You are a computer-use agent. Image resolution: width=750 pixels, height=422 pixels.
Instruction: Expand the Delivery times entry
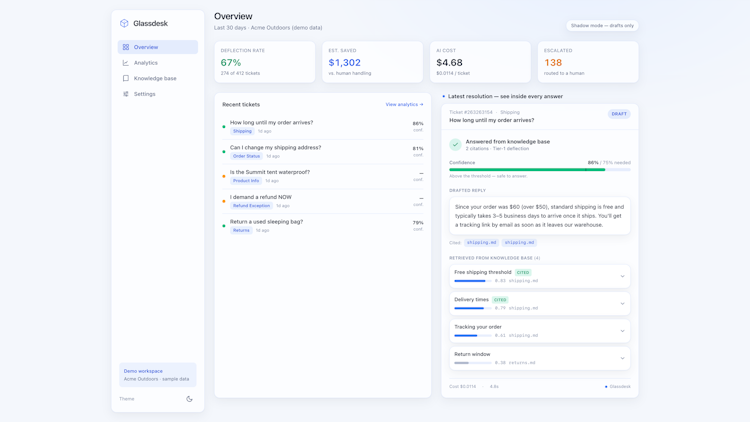click(x=540, y=303)
